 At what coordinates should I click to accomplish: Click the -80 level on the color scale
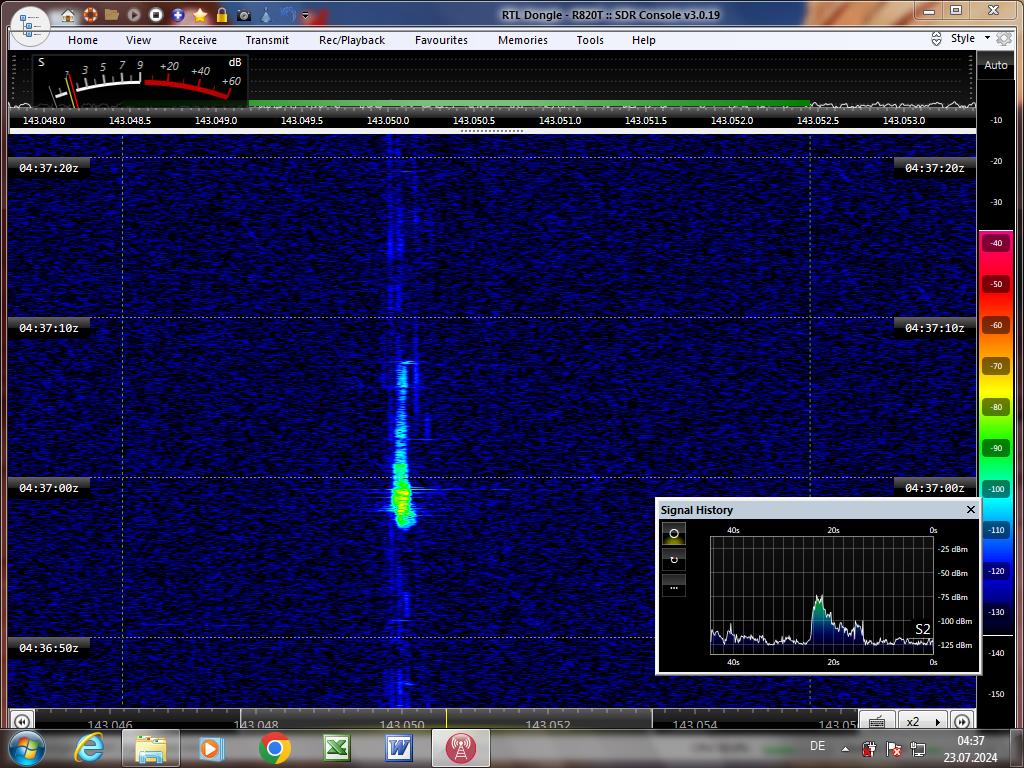(x=995, y=407)
